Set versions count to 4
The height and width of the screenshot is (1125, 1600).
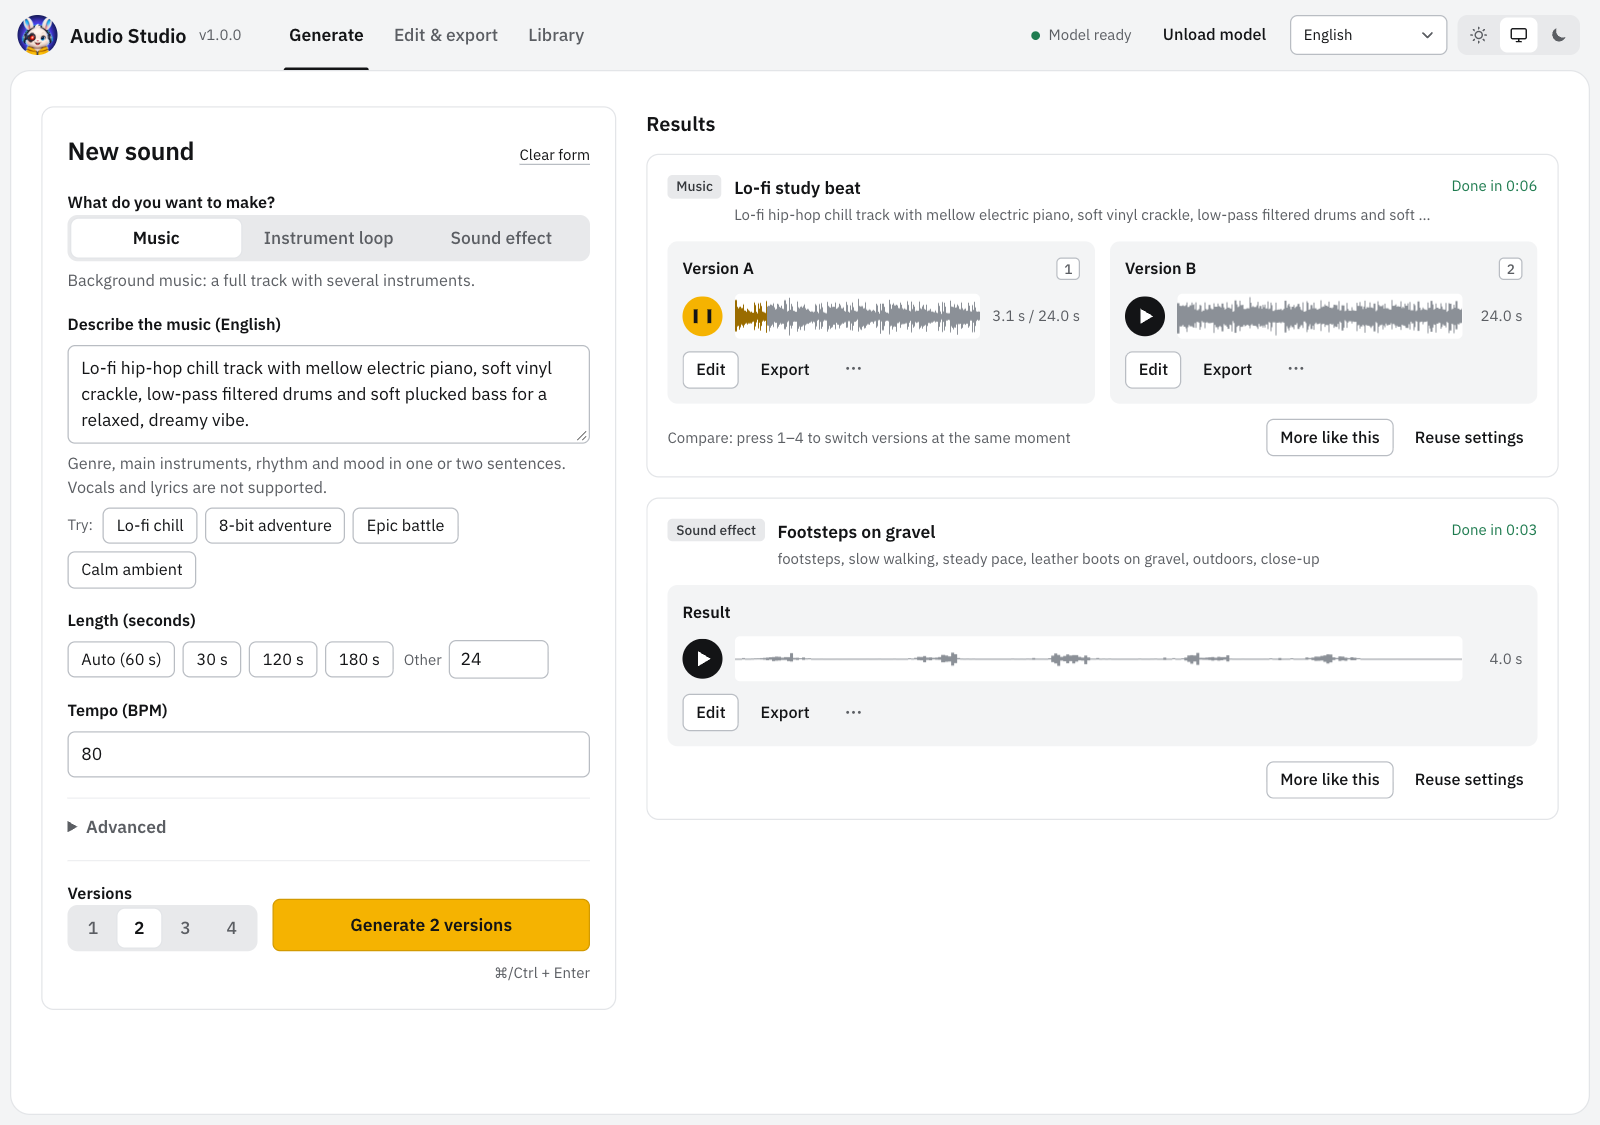pos(231,928)
